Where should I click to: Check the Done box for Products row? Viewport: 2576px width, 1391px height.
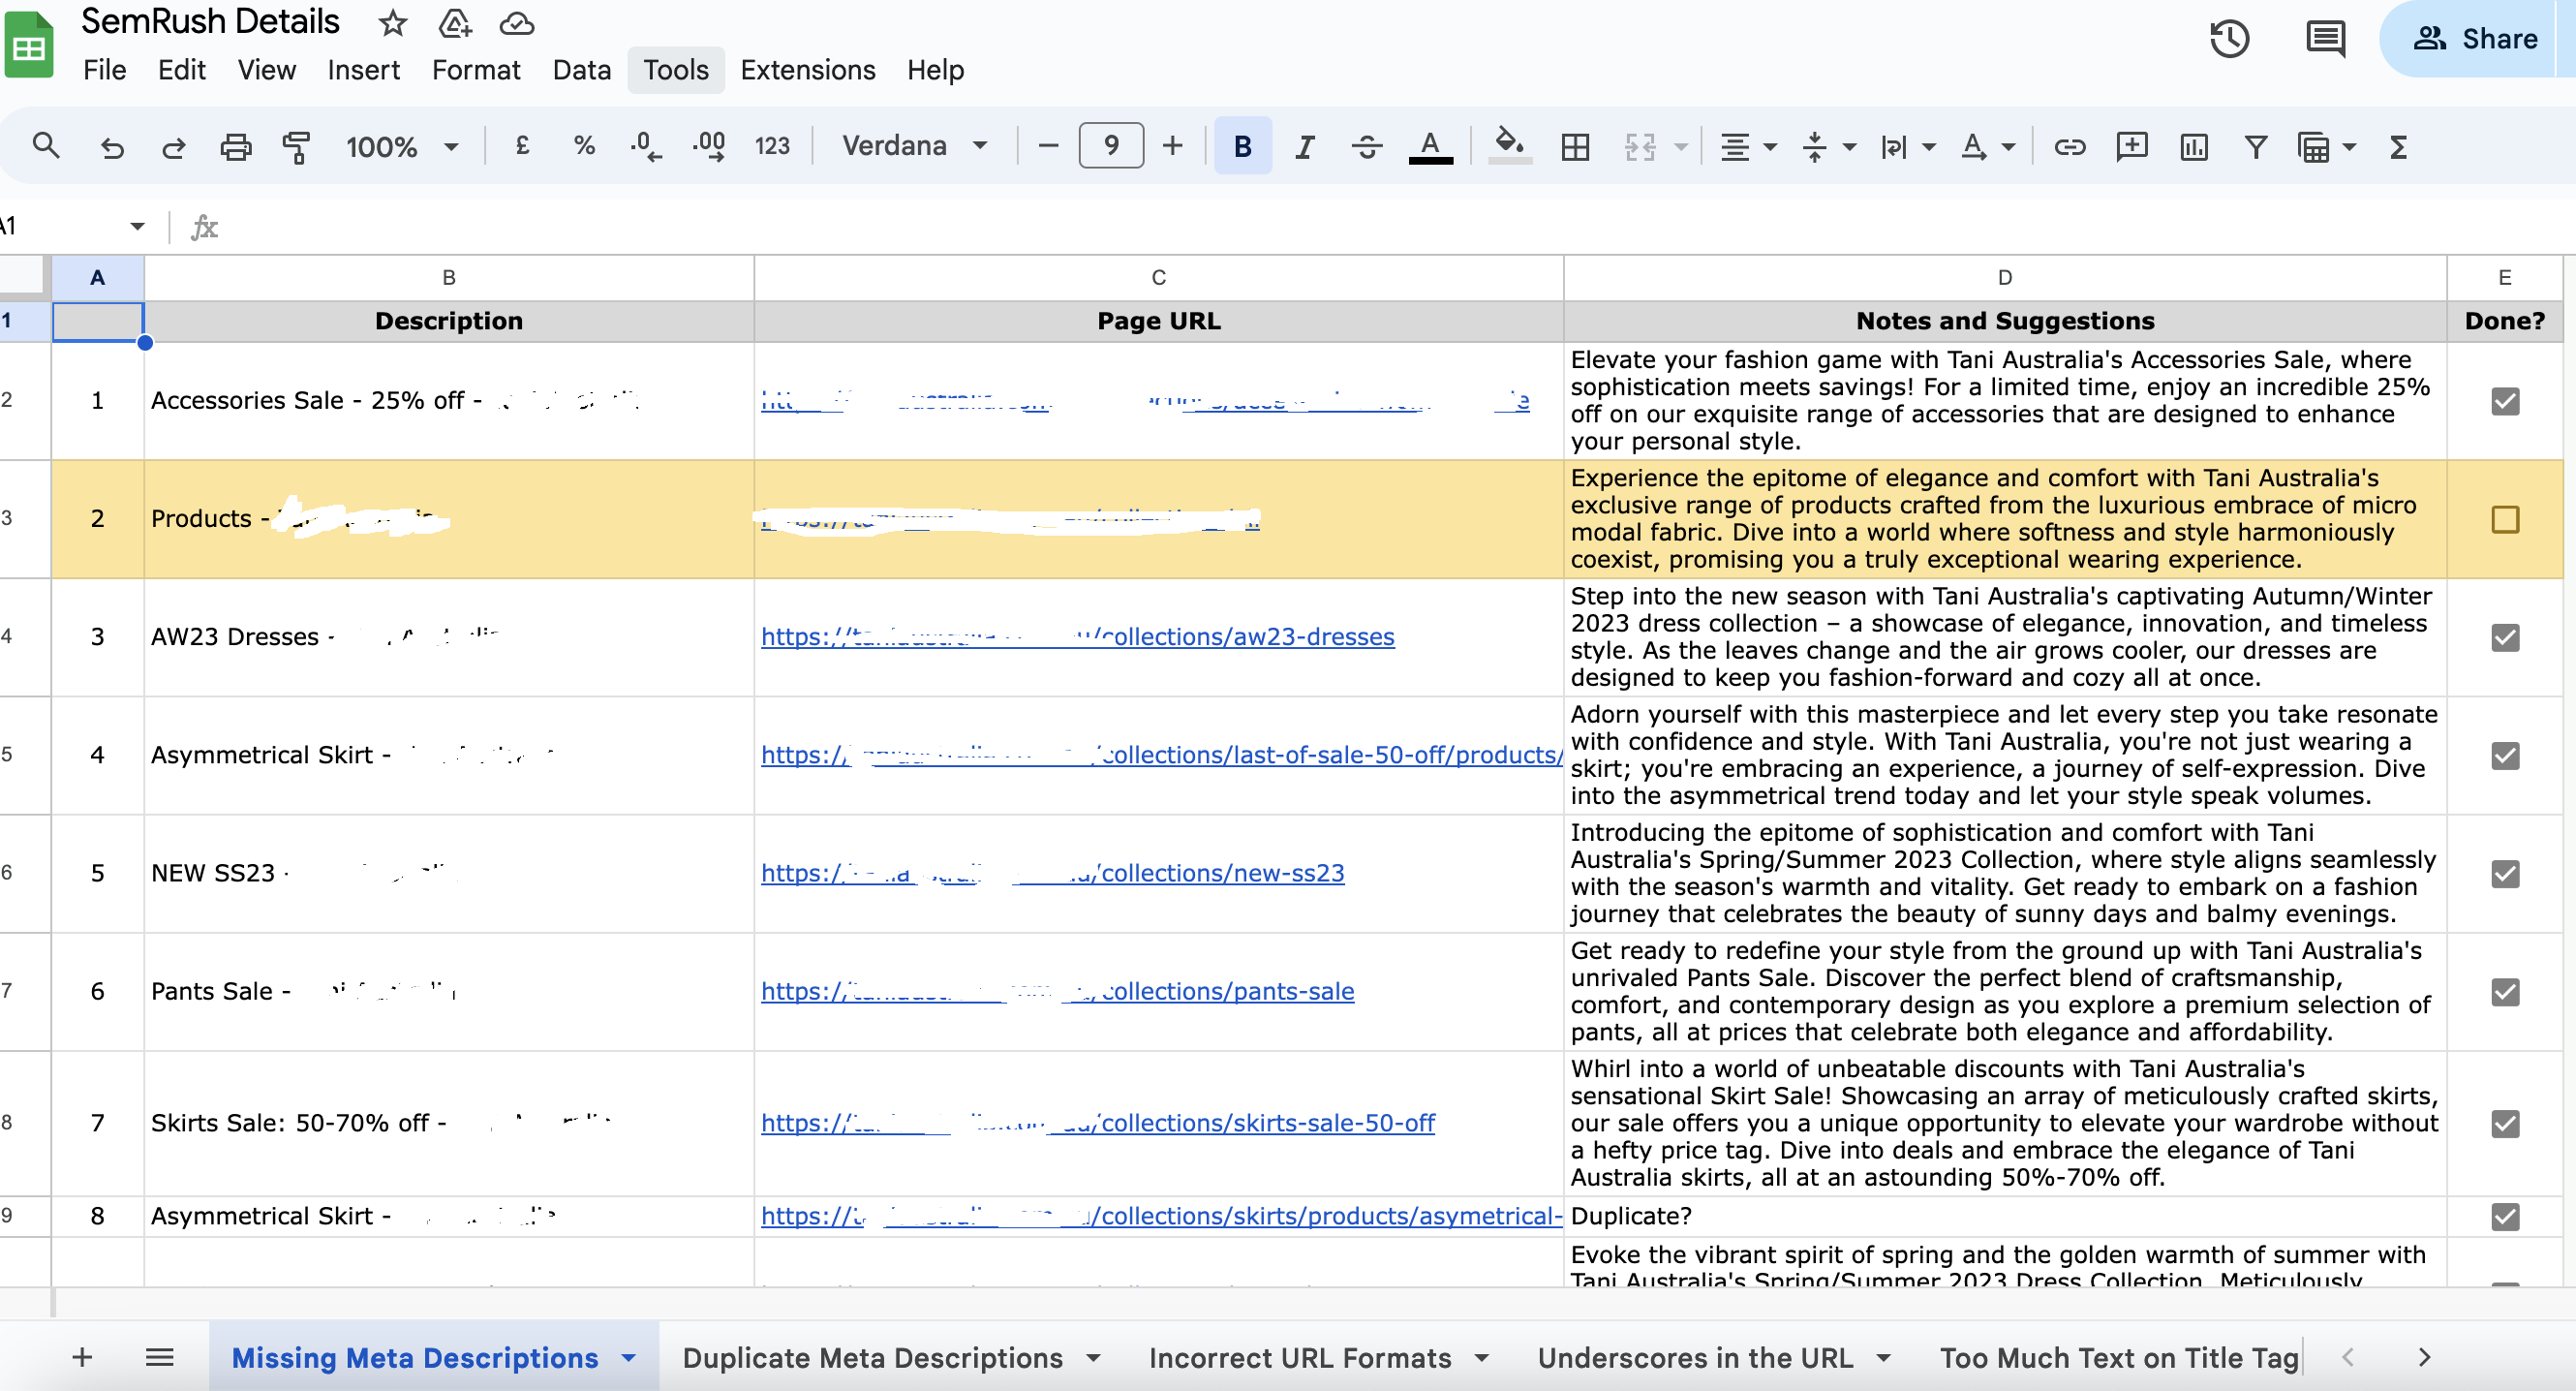2504,519
